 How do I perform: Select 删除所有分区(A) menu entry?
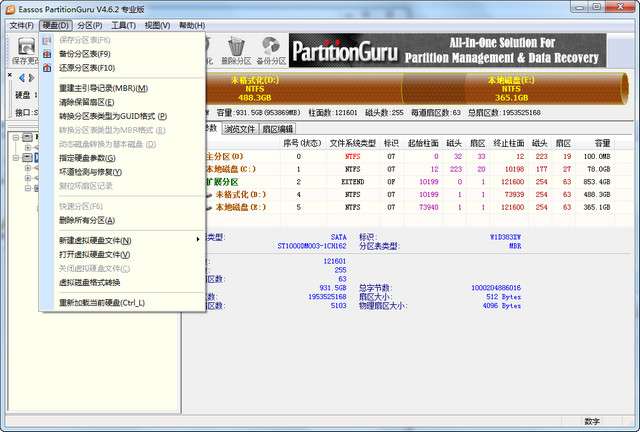point(122,220)
